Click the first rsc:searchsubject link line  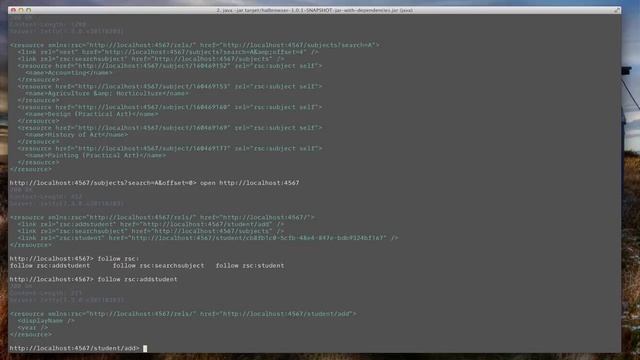151,59
